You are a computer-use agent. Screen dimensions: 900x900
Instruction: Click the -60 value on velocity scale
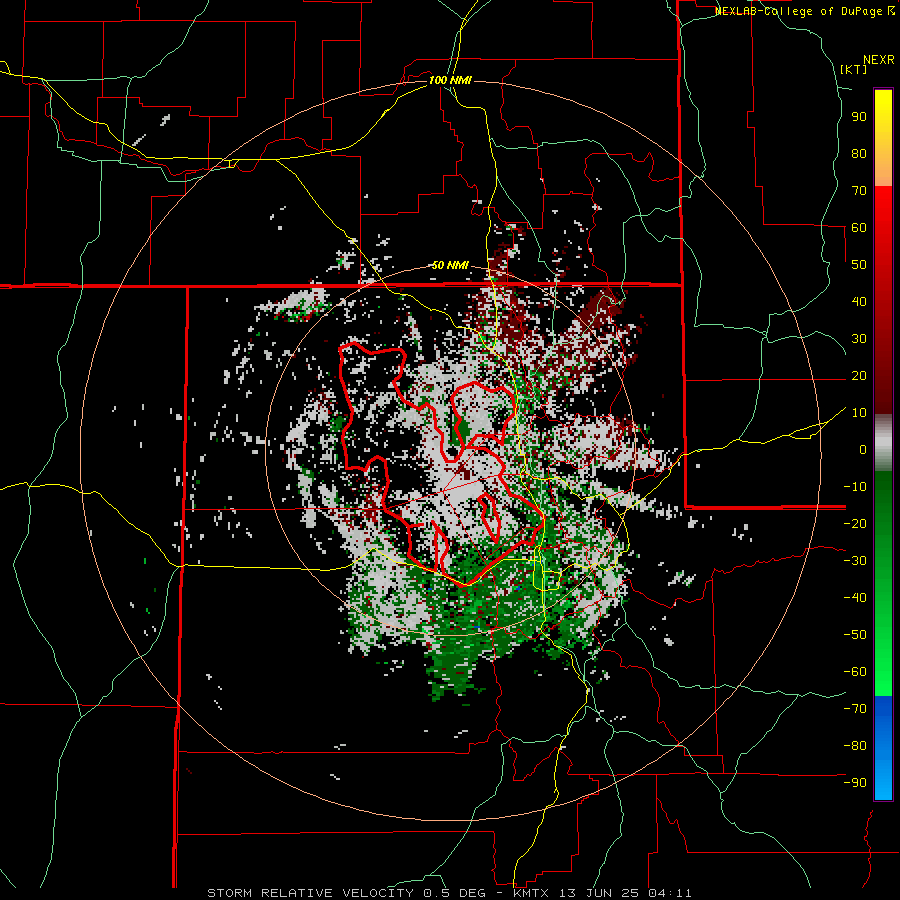855,672
